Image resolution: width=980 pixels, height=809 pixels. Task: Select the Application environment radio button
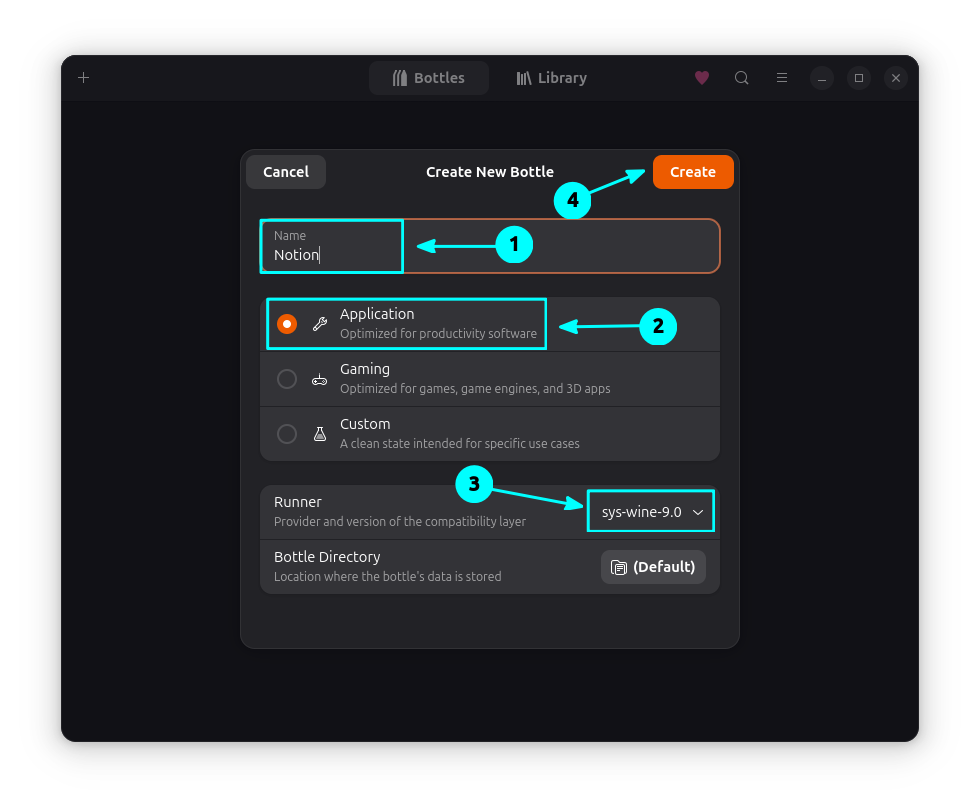pyautogui.click(x=287, y=324)
